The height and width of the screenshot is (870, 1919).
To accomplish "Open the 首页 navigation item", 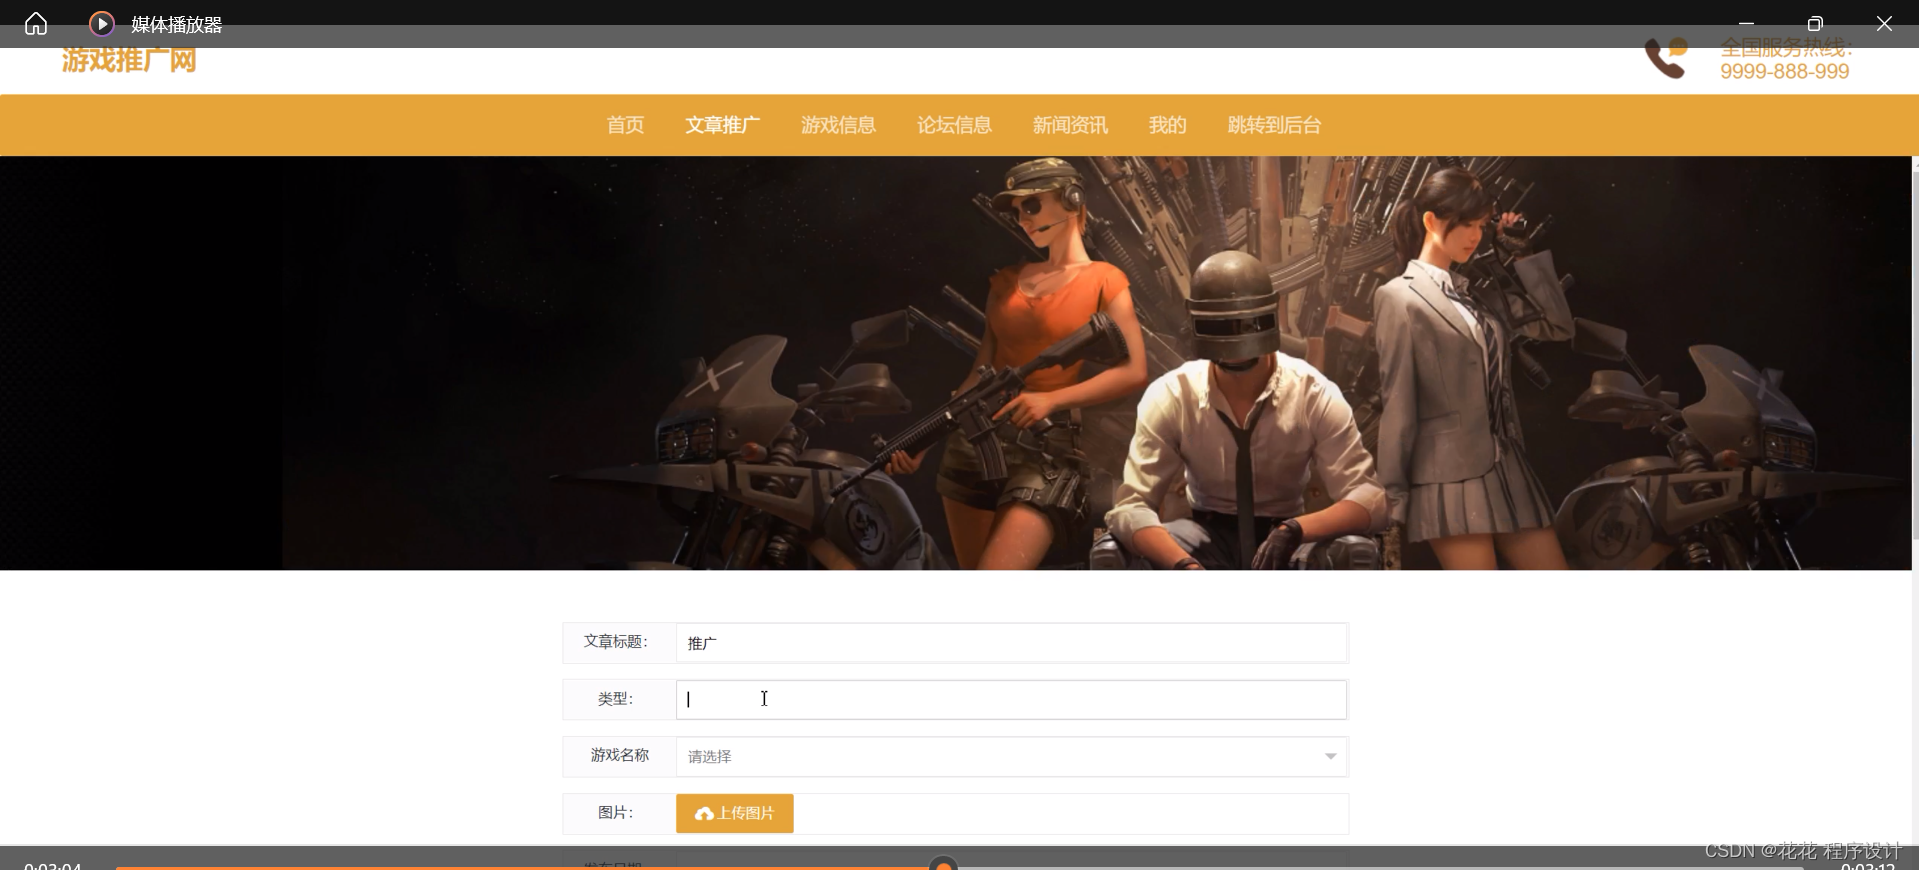I will (626, 125).
